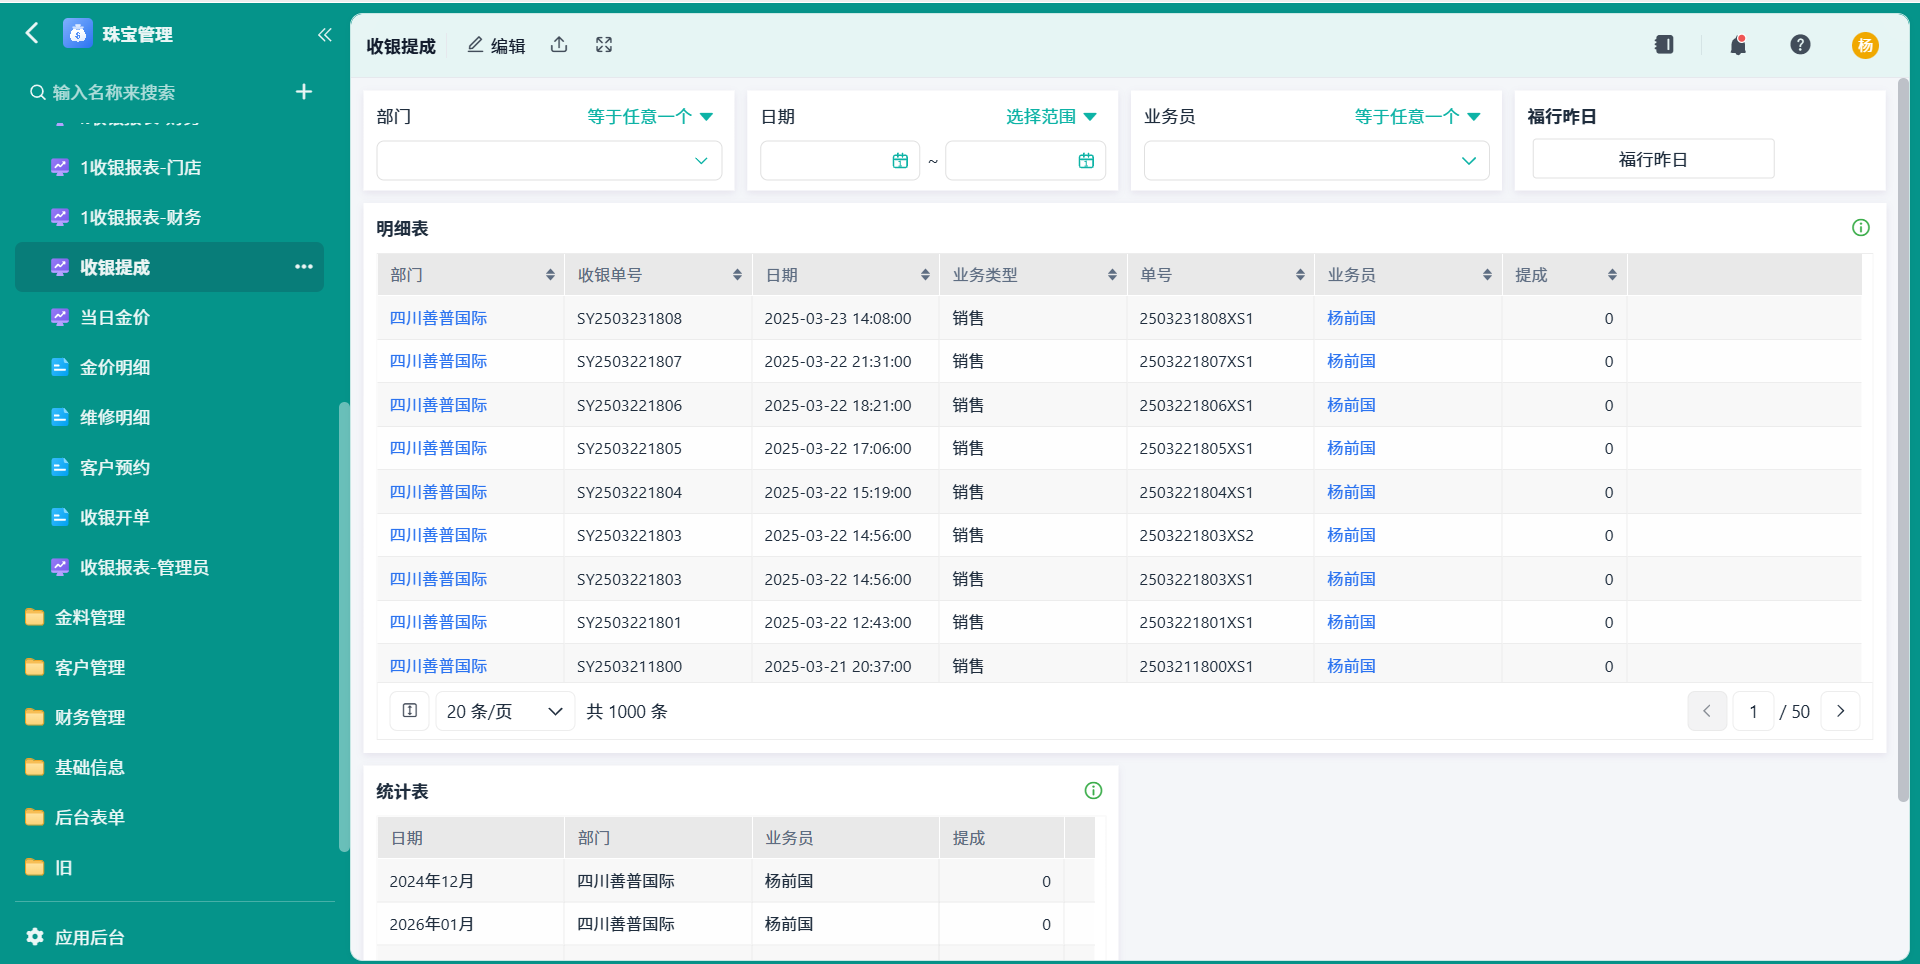Click the sidebar vertical scrollbar
The image size is (1920, 964).
pyautogui.click(x=344, y=627)
